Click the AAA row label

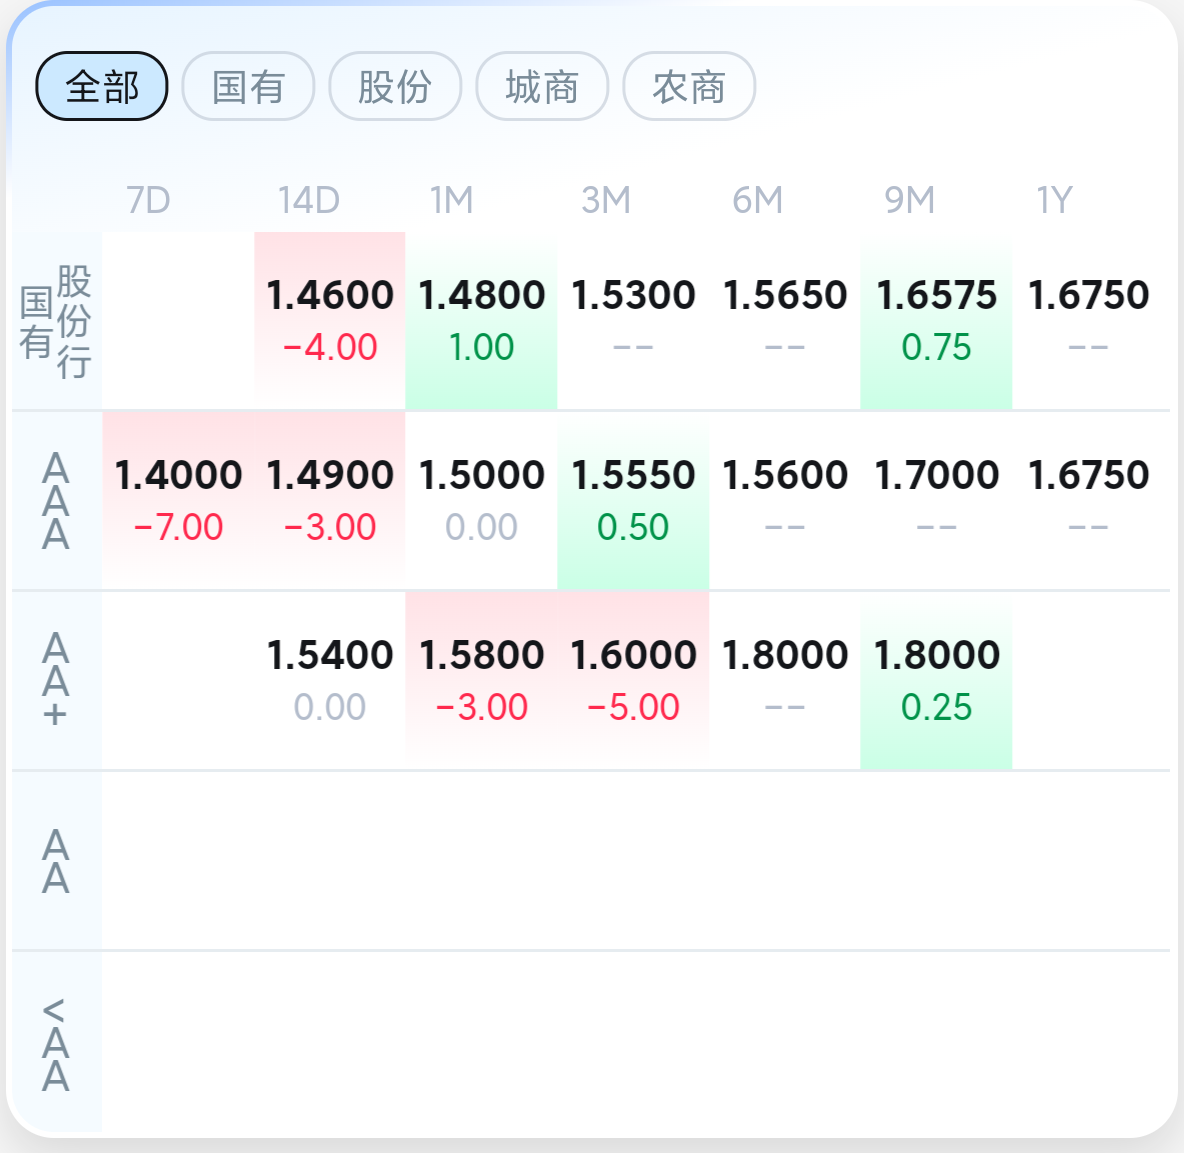(x=56, y=501)
